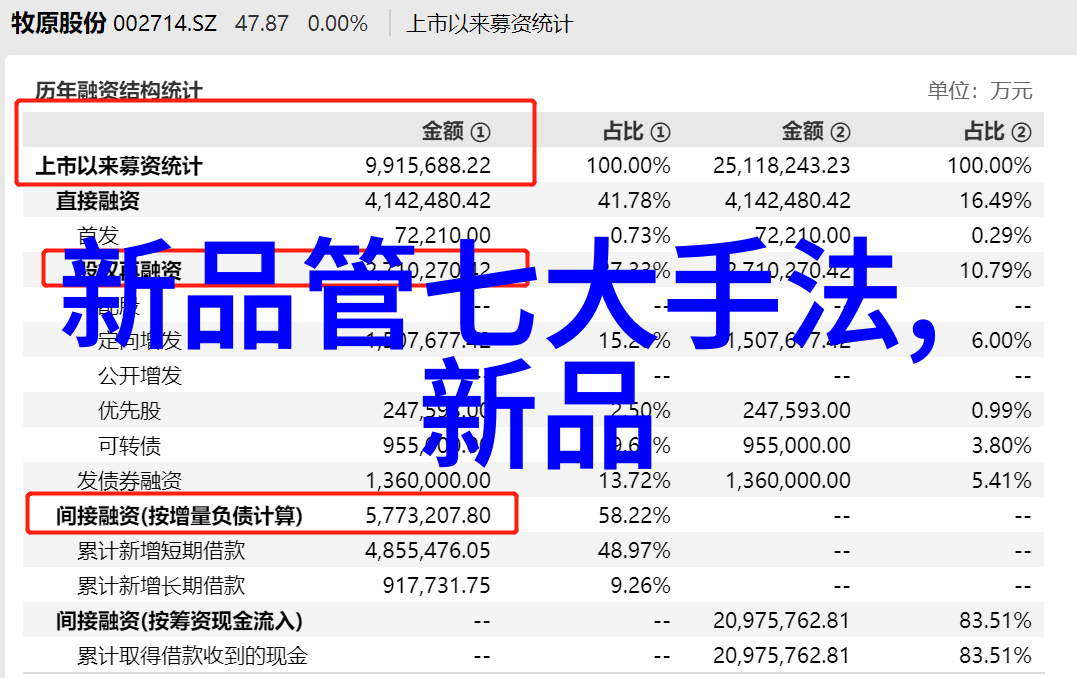This screenshot has height=678, width=1077.
Task: Click 72,210.00 in 金额 ① column
Action: pyautogui.click(x=442, y=236)
